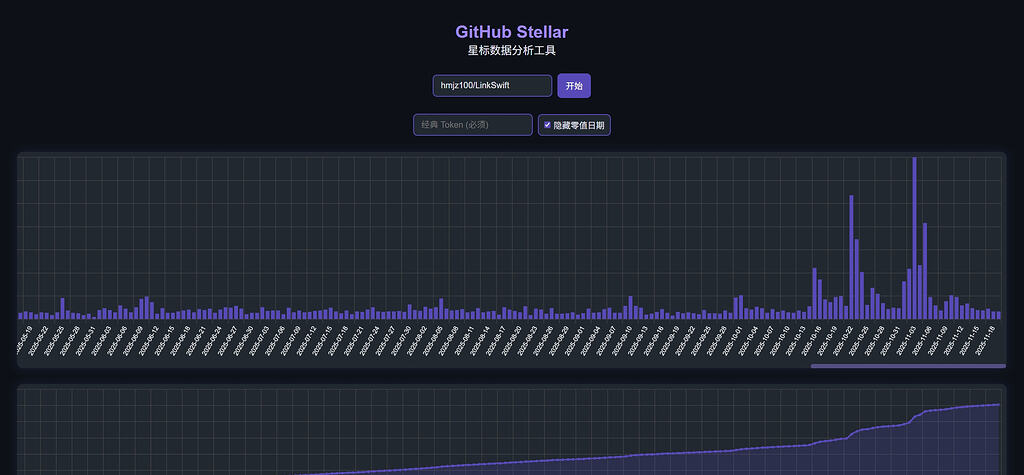This screenshot has width=1024, height=475.
Task: Click the 2025-06-18 axis date label
Action: pos(179,340)
